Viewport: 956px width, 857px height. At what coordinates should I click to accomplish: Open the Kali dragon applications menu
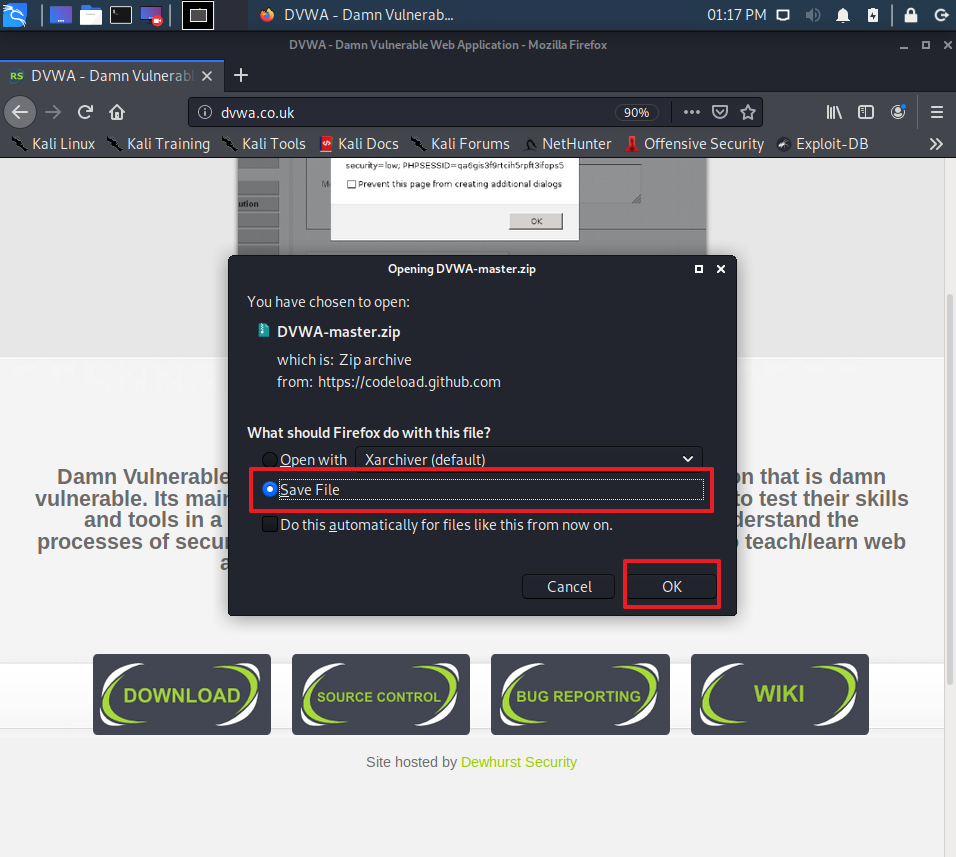point(15,15)
